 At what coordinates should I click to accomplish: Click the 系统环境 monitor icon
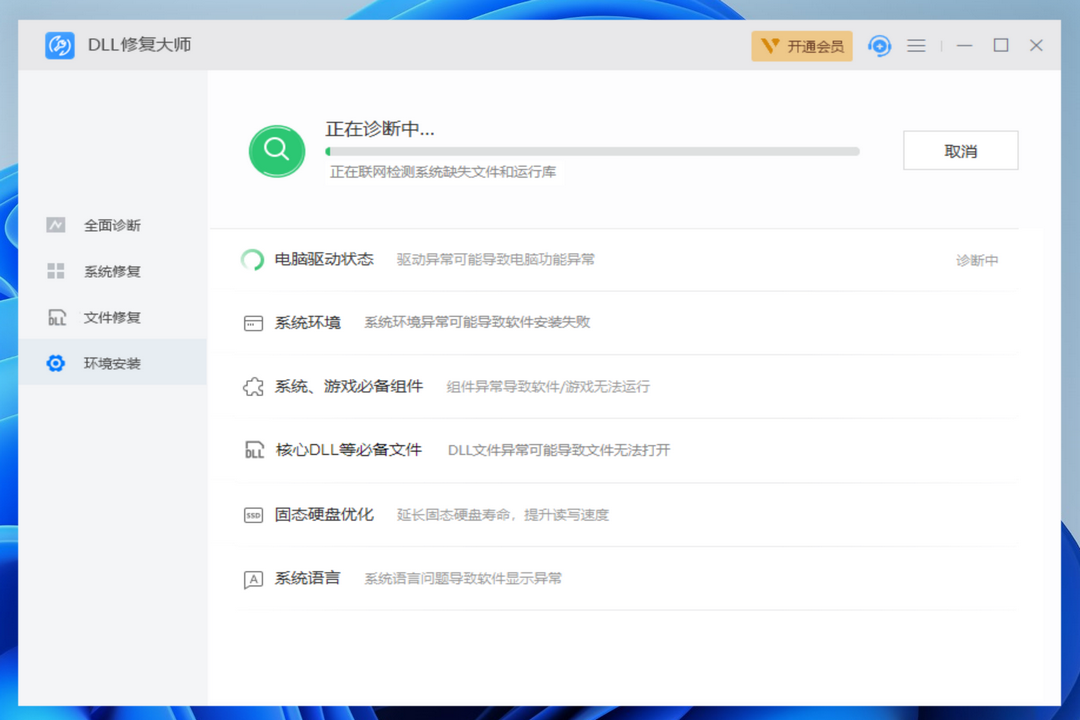pyautogui.click(x=252, y=322)
